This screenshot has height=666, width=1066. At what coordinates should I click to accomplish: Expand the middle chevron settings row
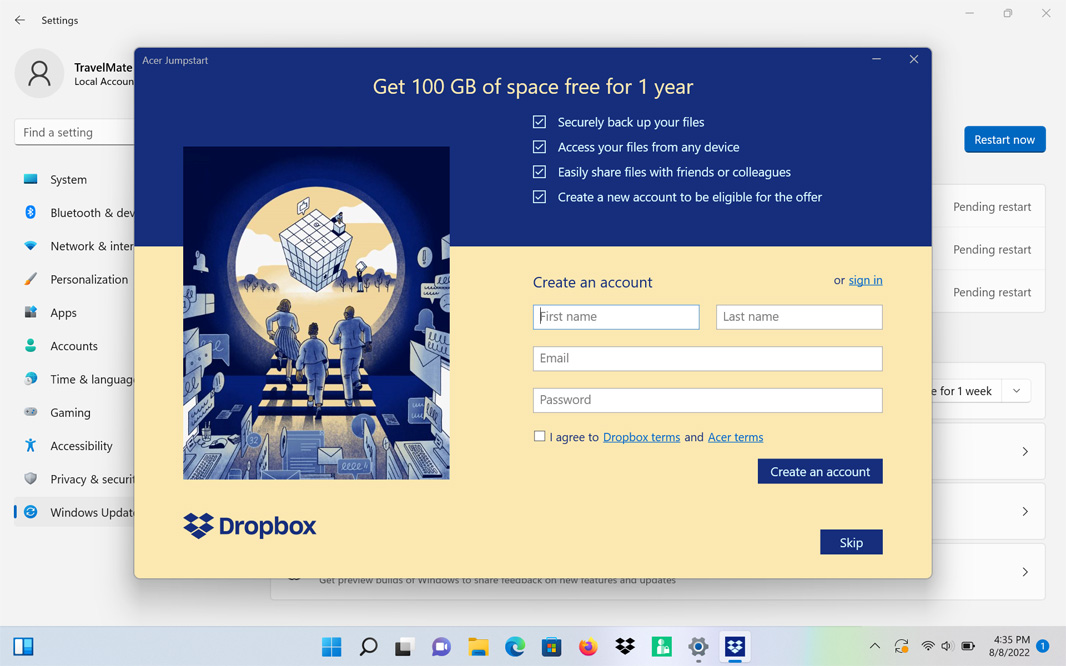coord(1025,512)
